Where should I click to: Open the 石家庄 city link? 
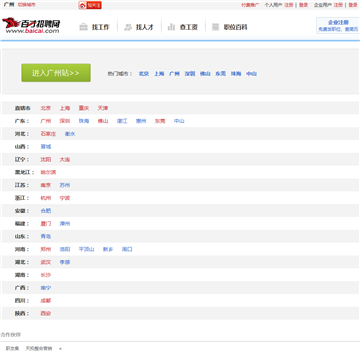point(48,134)
